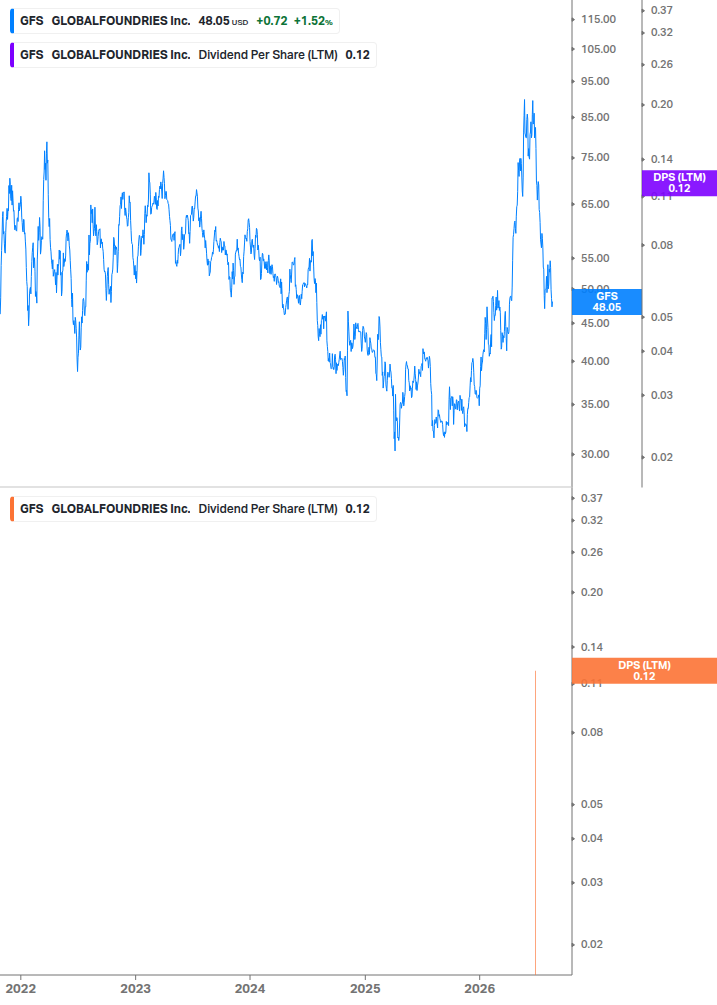Click the 2025 label on the time axis
The image size is (717, 1005).
(x=365, y=989)
